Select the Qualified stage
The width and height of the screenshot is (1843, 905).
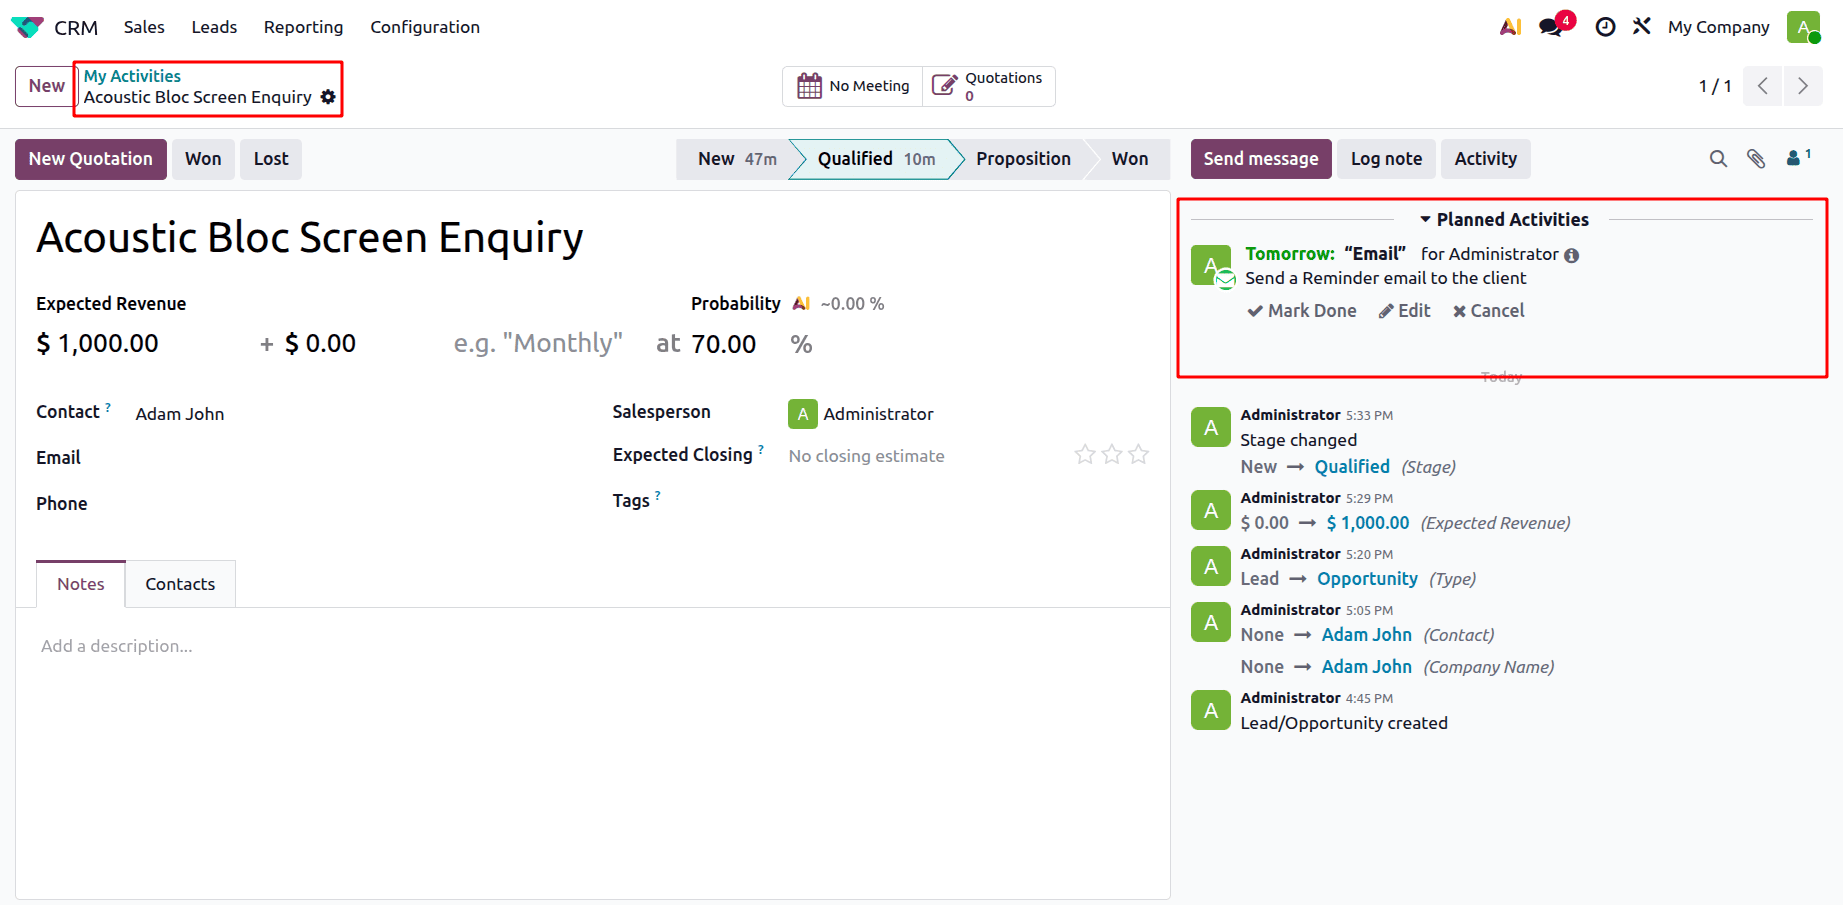coord(876,159)
